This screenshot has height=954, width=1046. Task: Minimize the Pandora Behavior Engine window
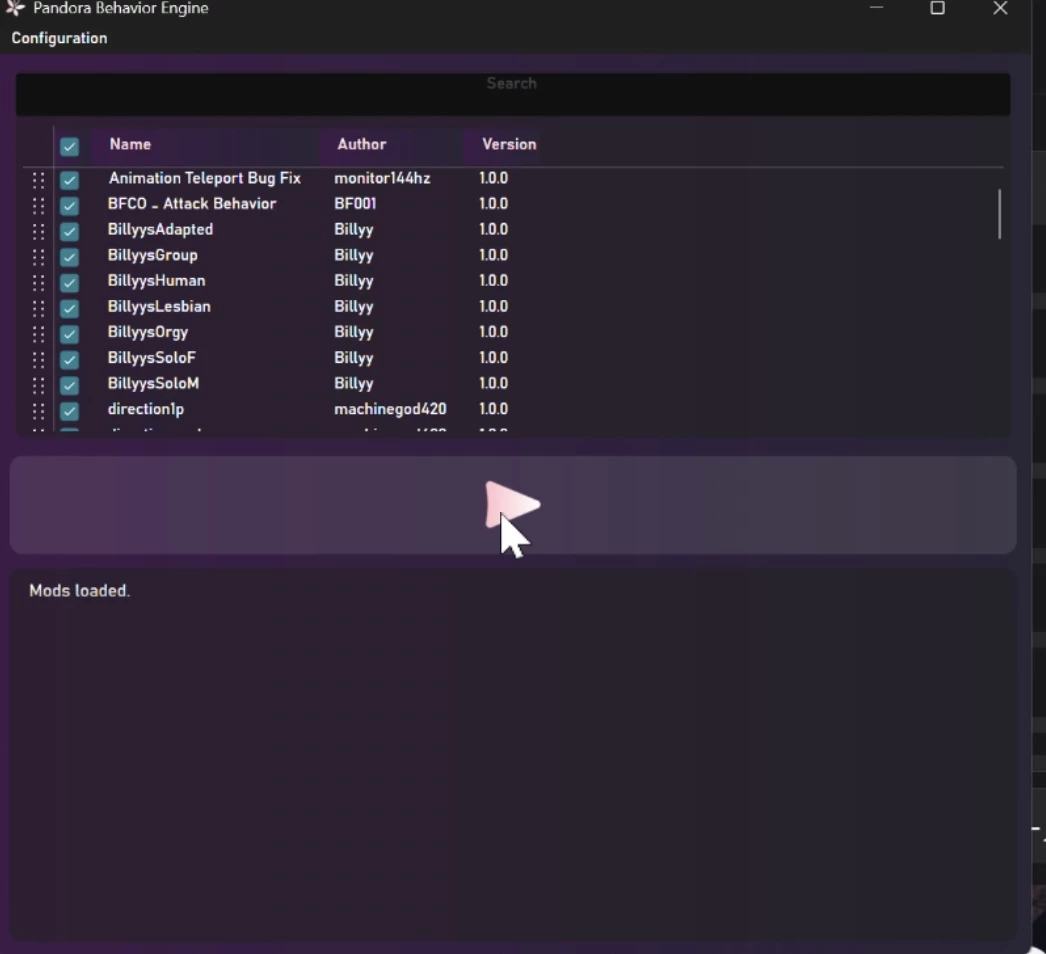tap(877, 8)
